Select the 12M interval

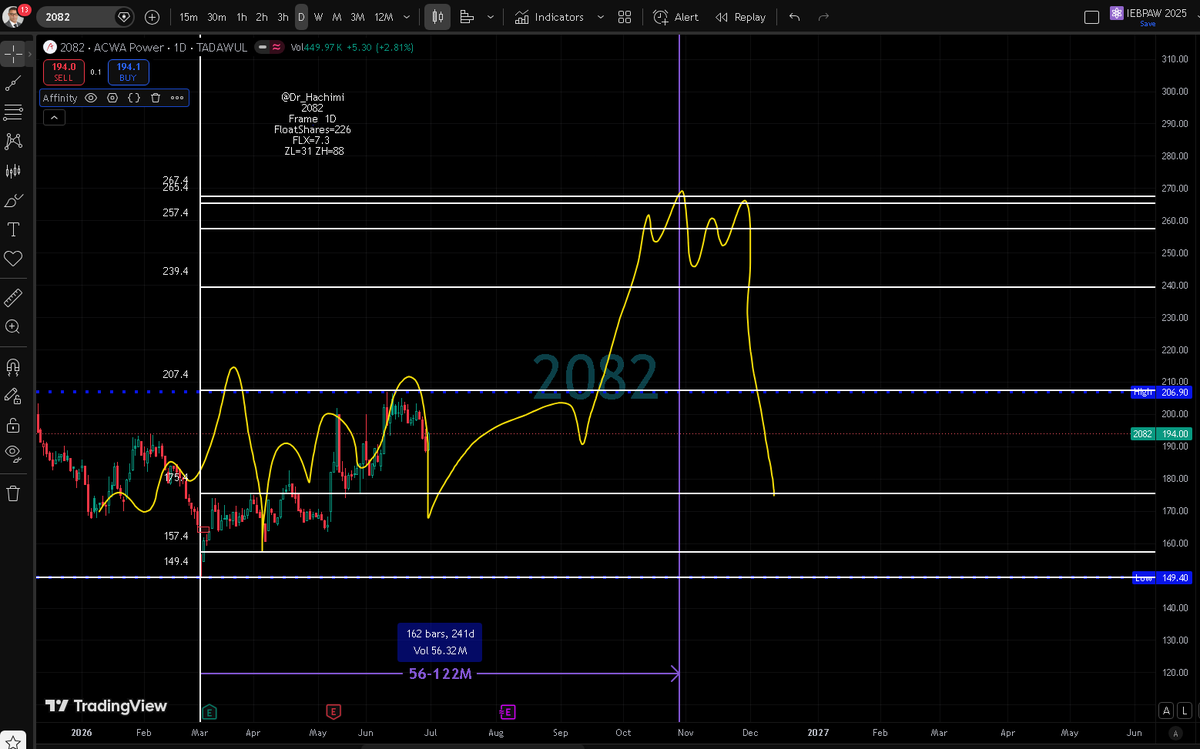click(x=383, y=17)
